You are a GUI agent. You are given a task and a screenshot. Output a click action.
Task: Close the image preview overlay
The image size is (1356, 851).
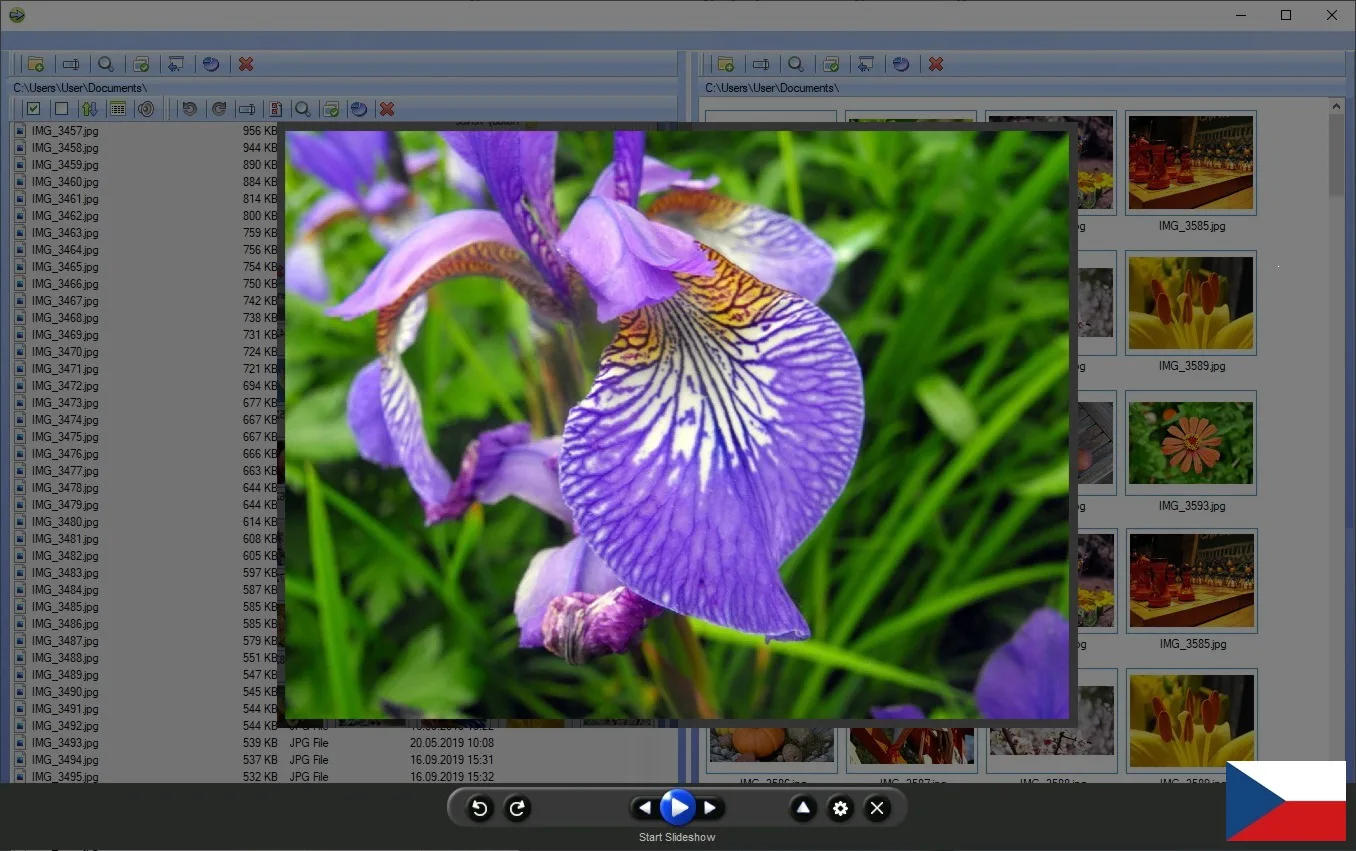coord(877,807)
